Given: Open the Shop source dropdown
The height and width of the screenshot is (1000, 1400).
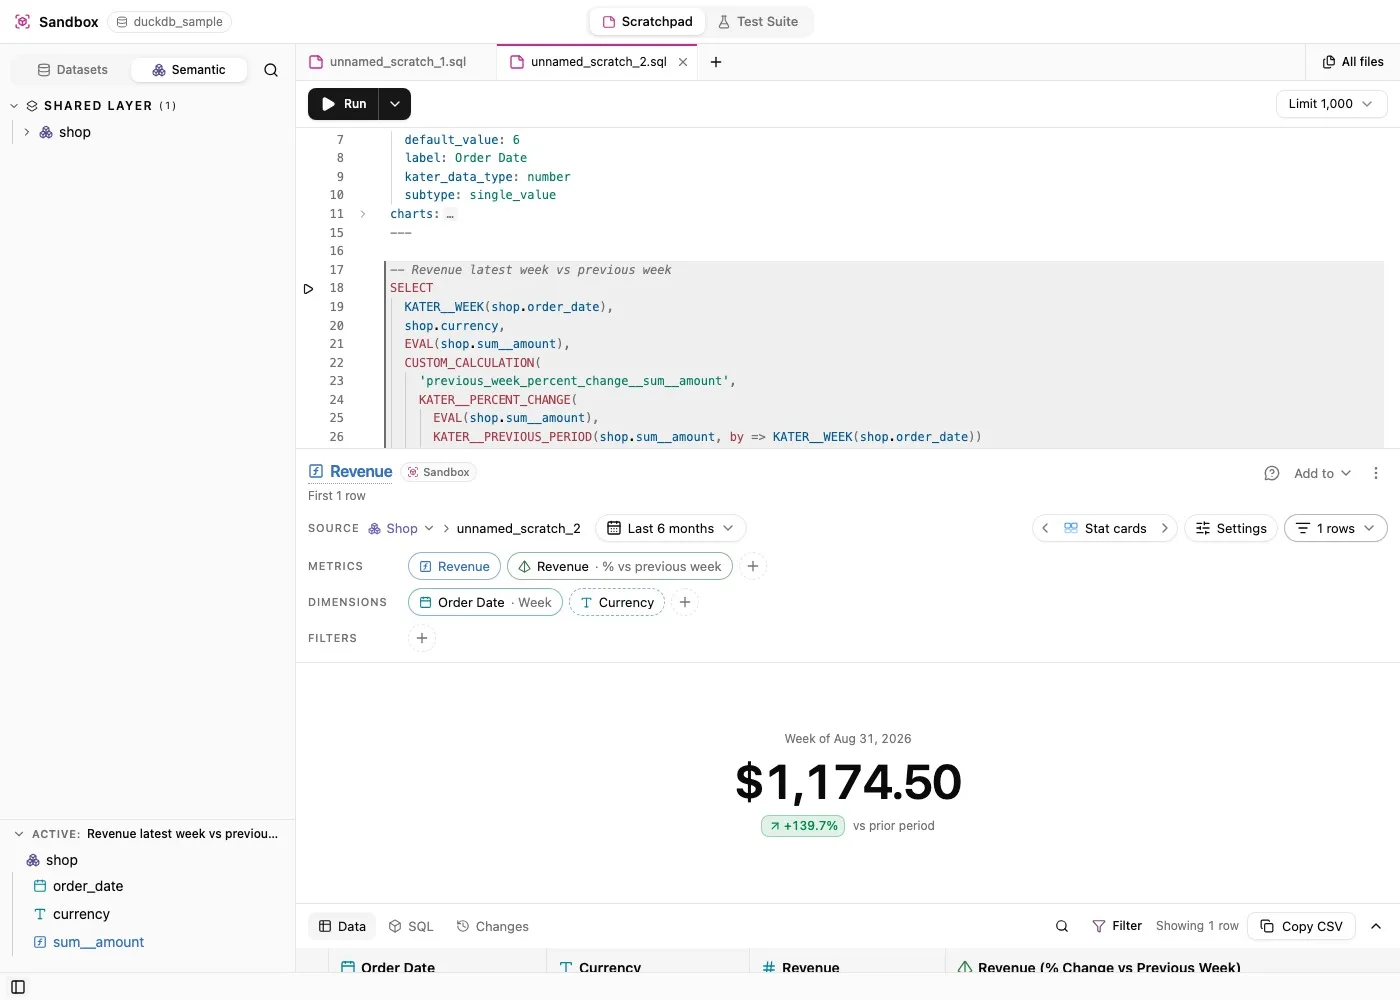Looking at the screenshot, I should [401, 528].
